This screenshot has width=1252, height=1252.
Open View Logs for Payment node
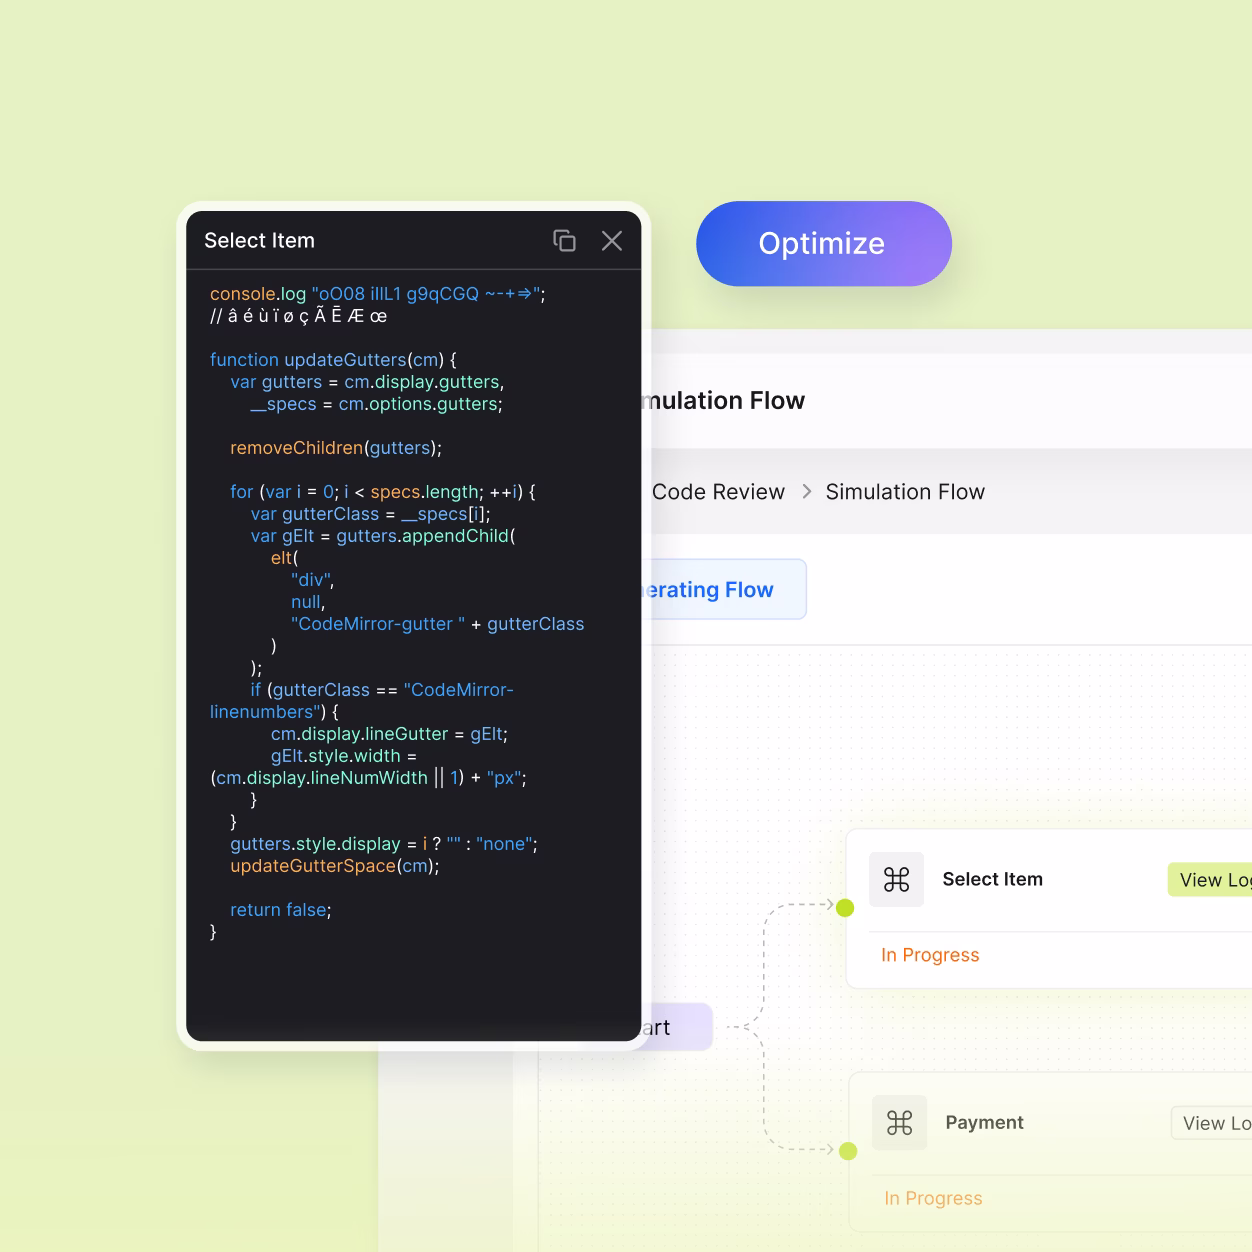pos(1214,1123)
